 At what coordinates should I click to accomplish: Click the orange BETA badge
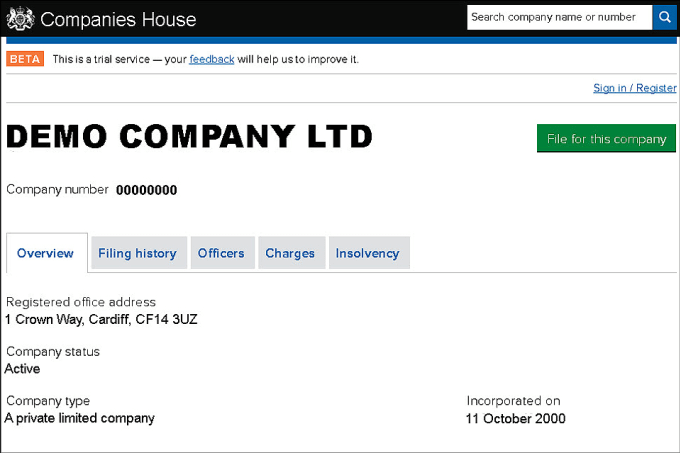coord(25,59)
